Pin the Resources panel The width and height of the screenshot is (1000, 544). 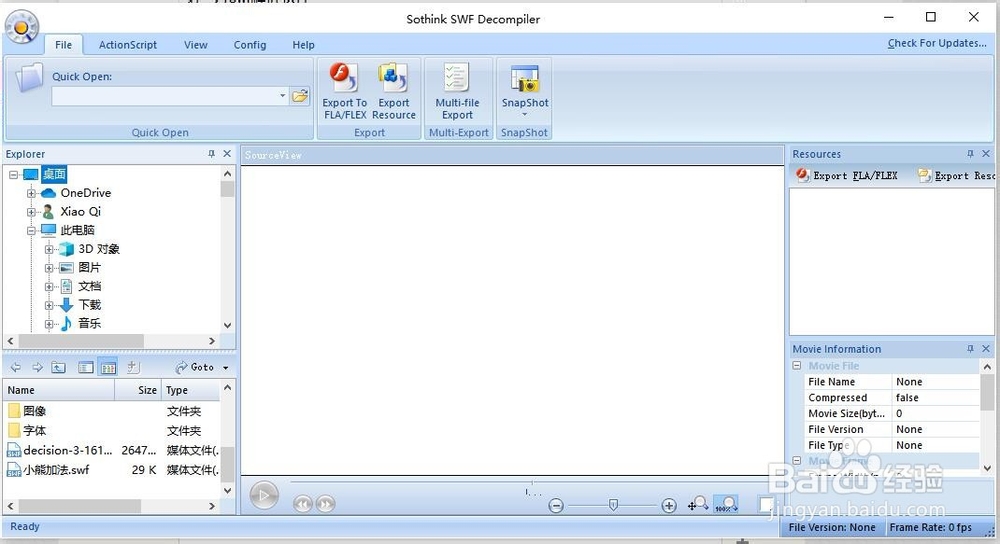(x=971, y=154)
